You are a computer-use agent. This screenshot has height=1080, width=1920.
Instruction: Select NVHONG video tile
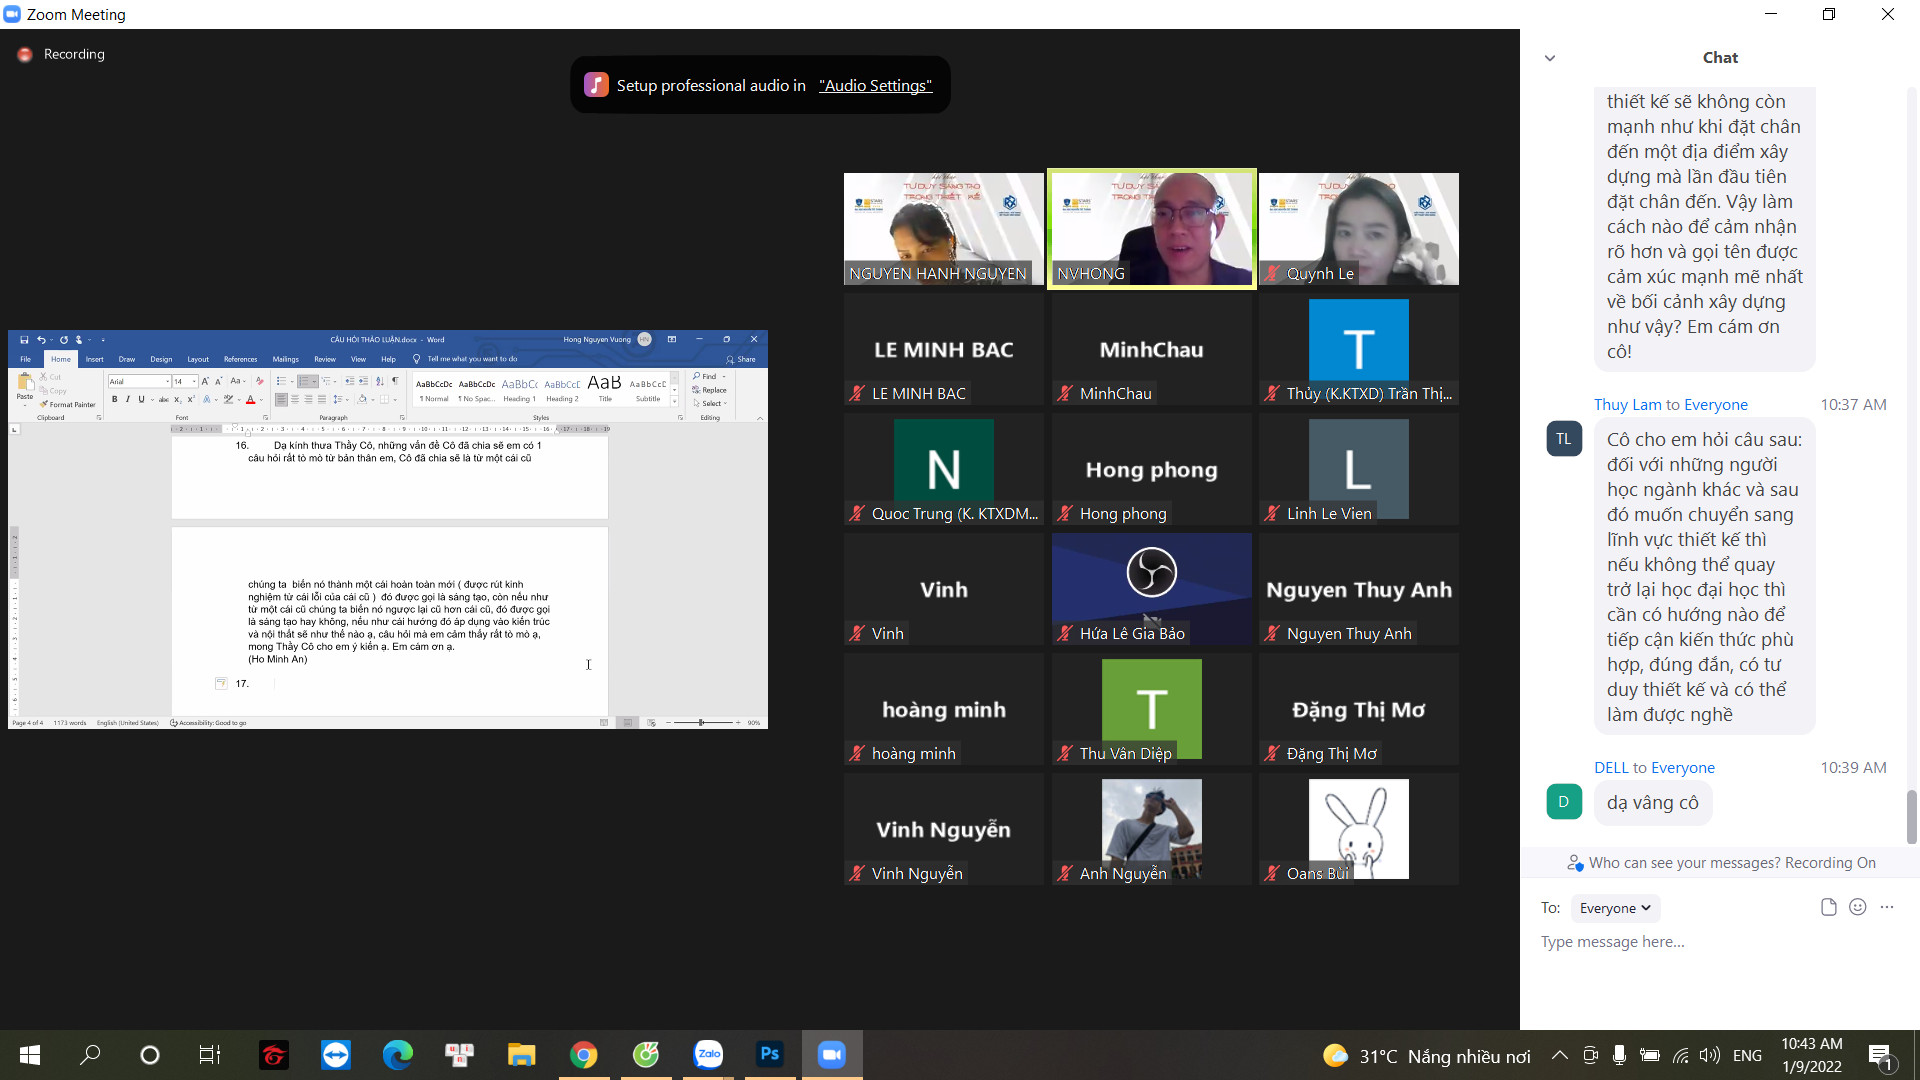tap(1151, 229)
